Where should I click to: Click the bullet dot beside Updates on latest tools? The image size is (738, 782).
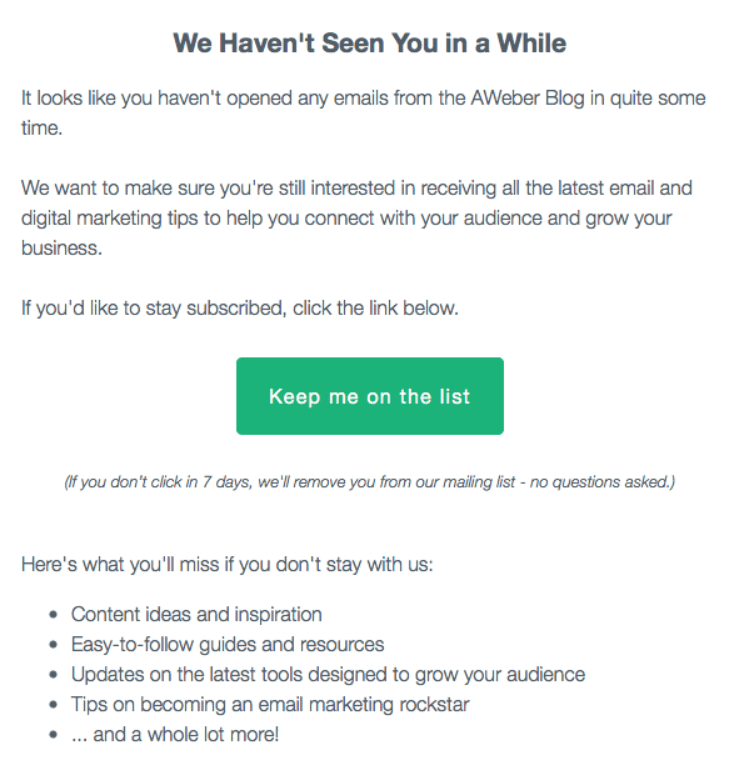pyautogui.click(x=53, y=675)
